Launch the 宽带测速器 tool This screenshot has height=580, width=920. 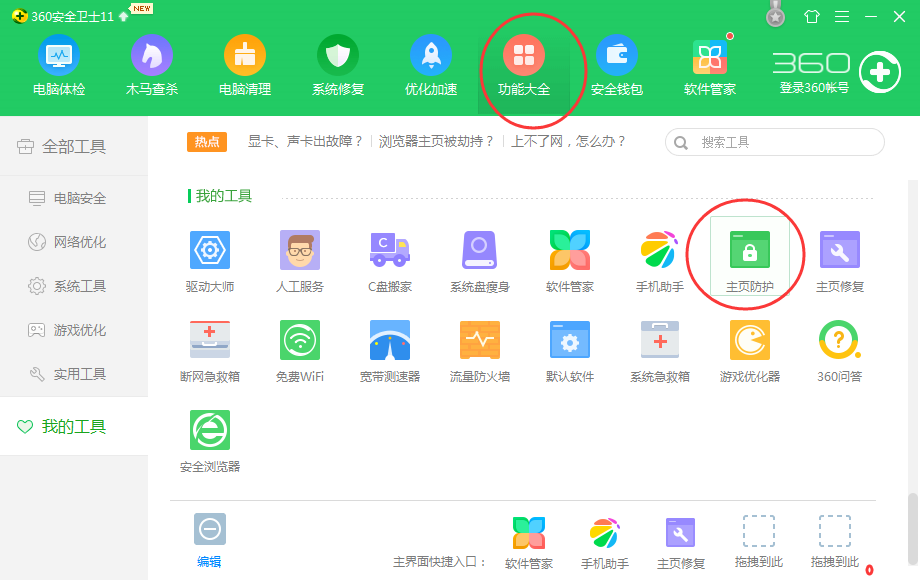coord(390,352)
